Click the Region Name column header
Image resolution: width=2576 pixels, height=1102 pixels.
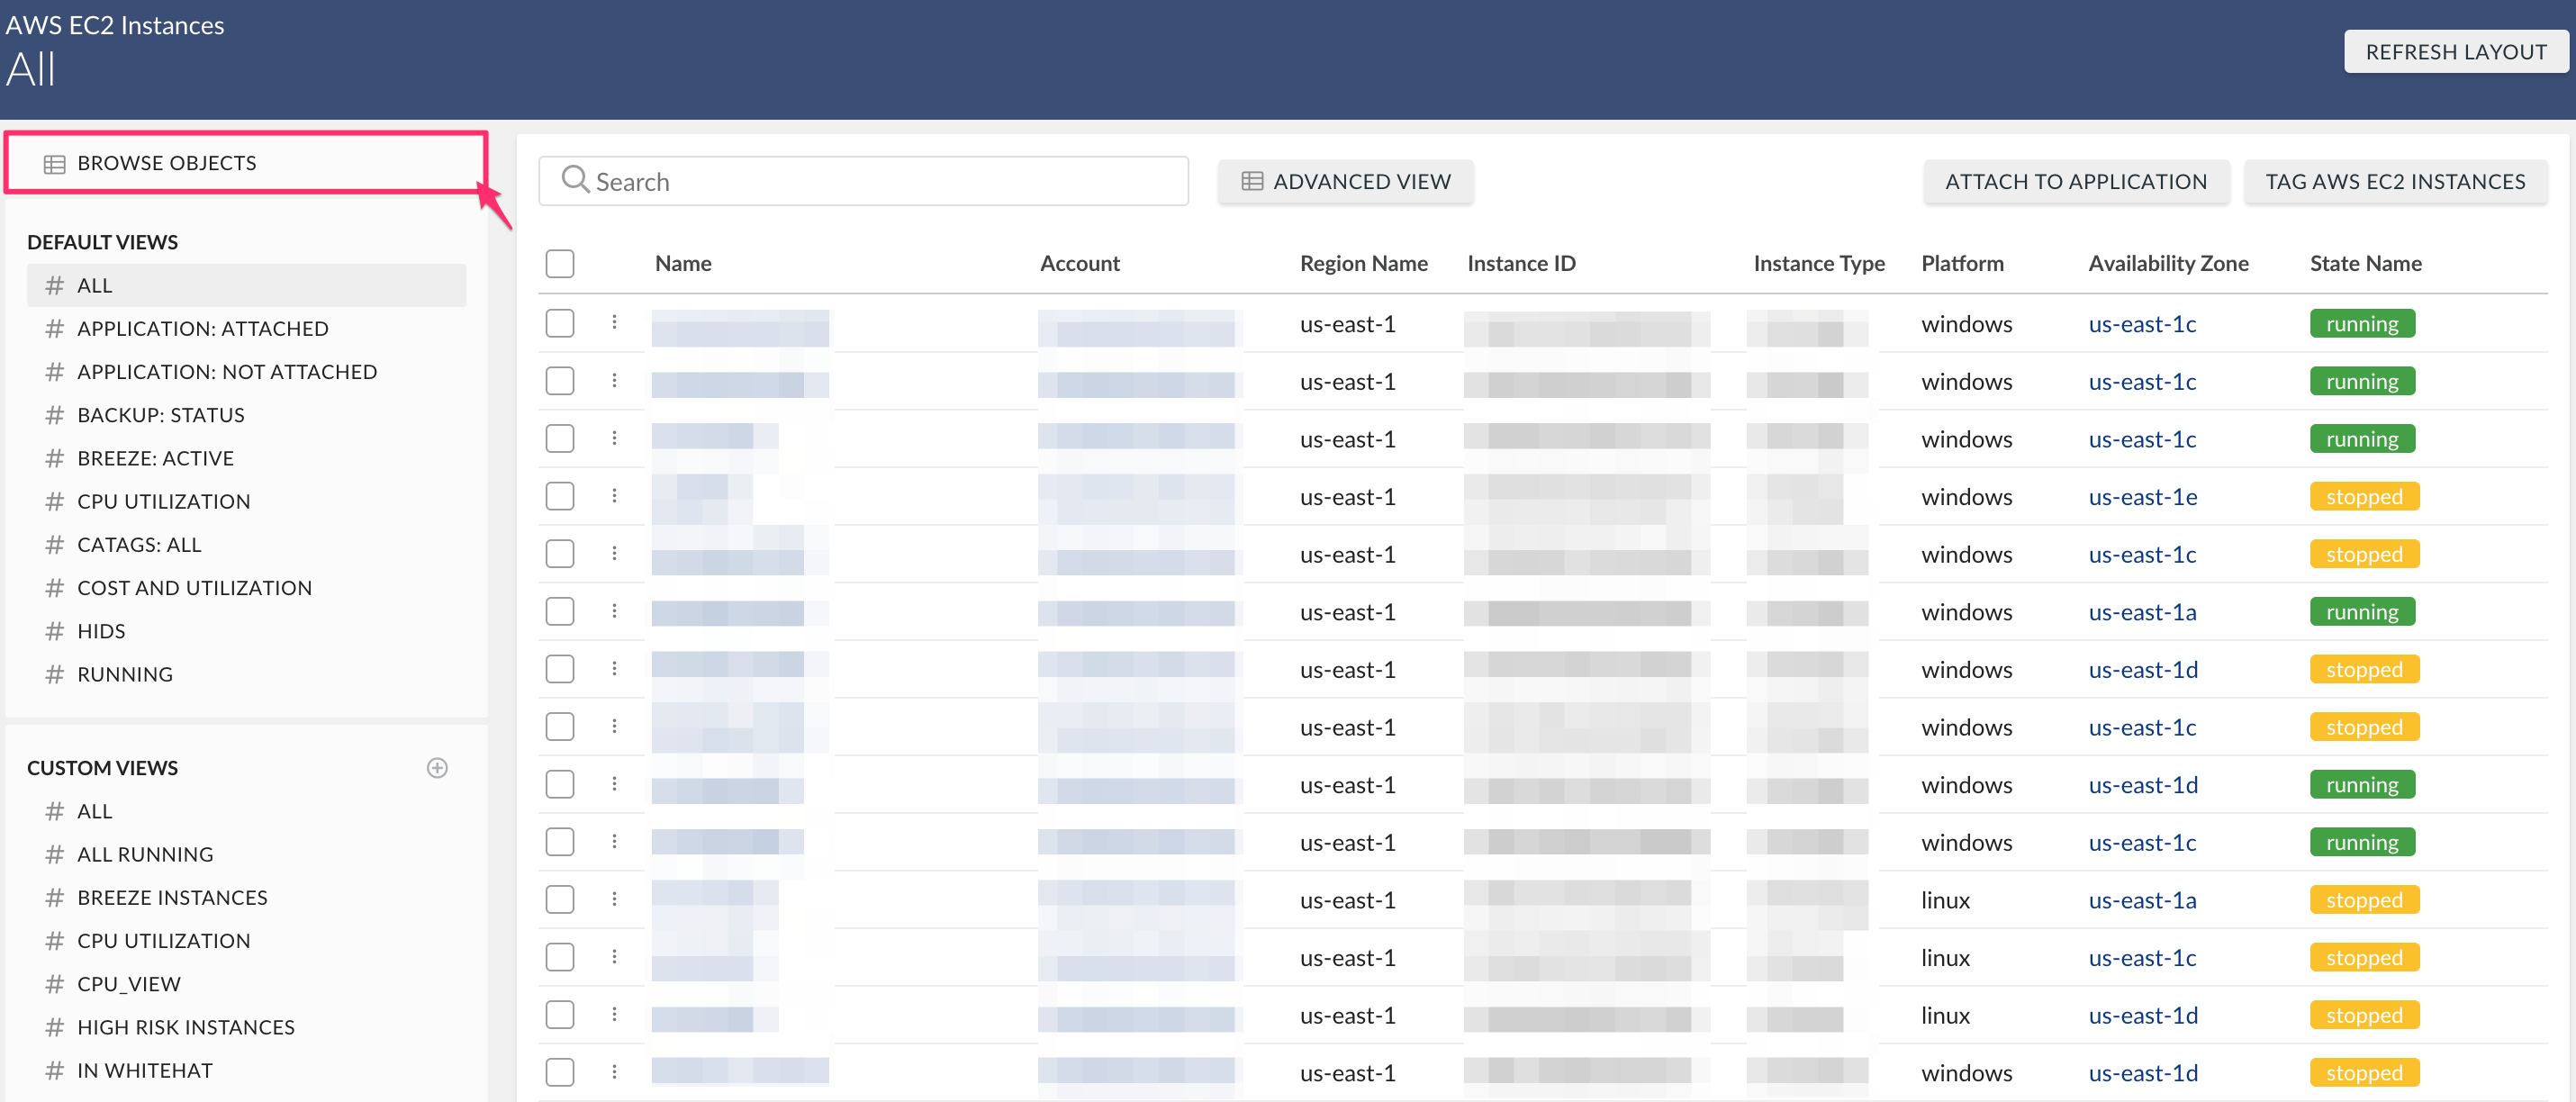[1363, 264]
